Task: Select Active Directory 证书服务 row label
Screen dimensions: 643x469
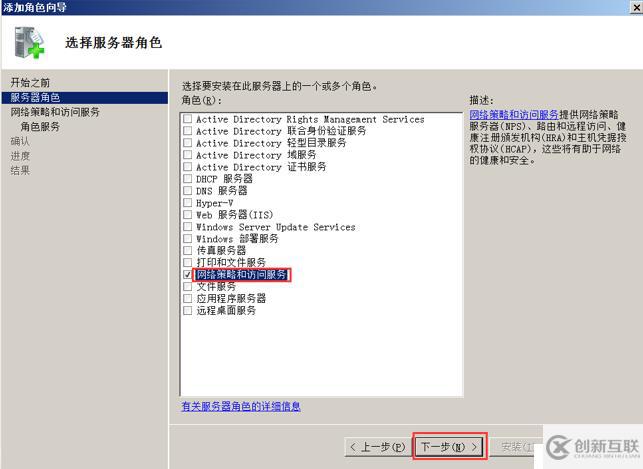Action: click(x=261, y=167)
